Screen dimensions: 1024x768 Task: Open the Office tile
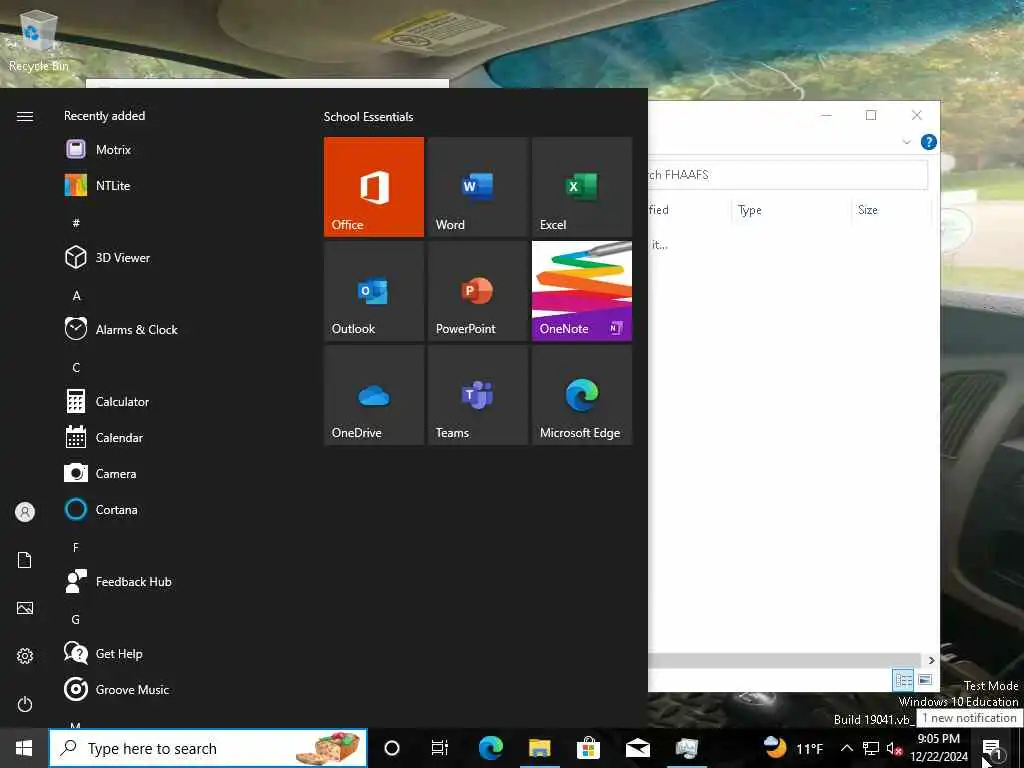tap(374, 187)
